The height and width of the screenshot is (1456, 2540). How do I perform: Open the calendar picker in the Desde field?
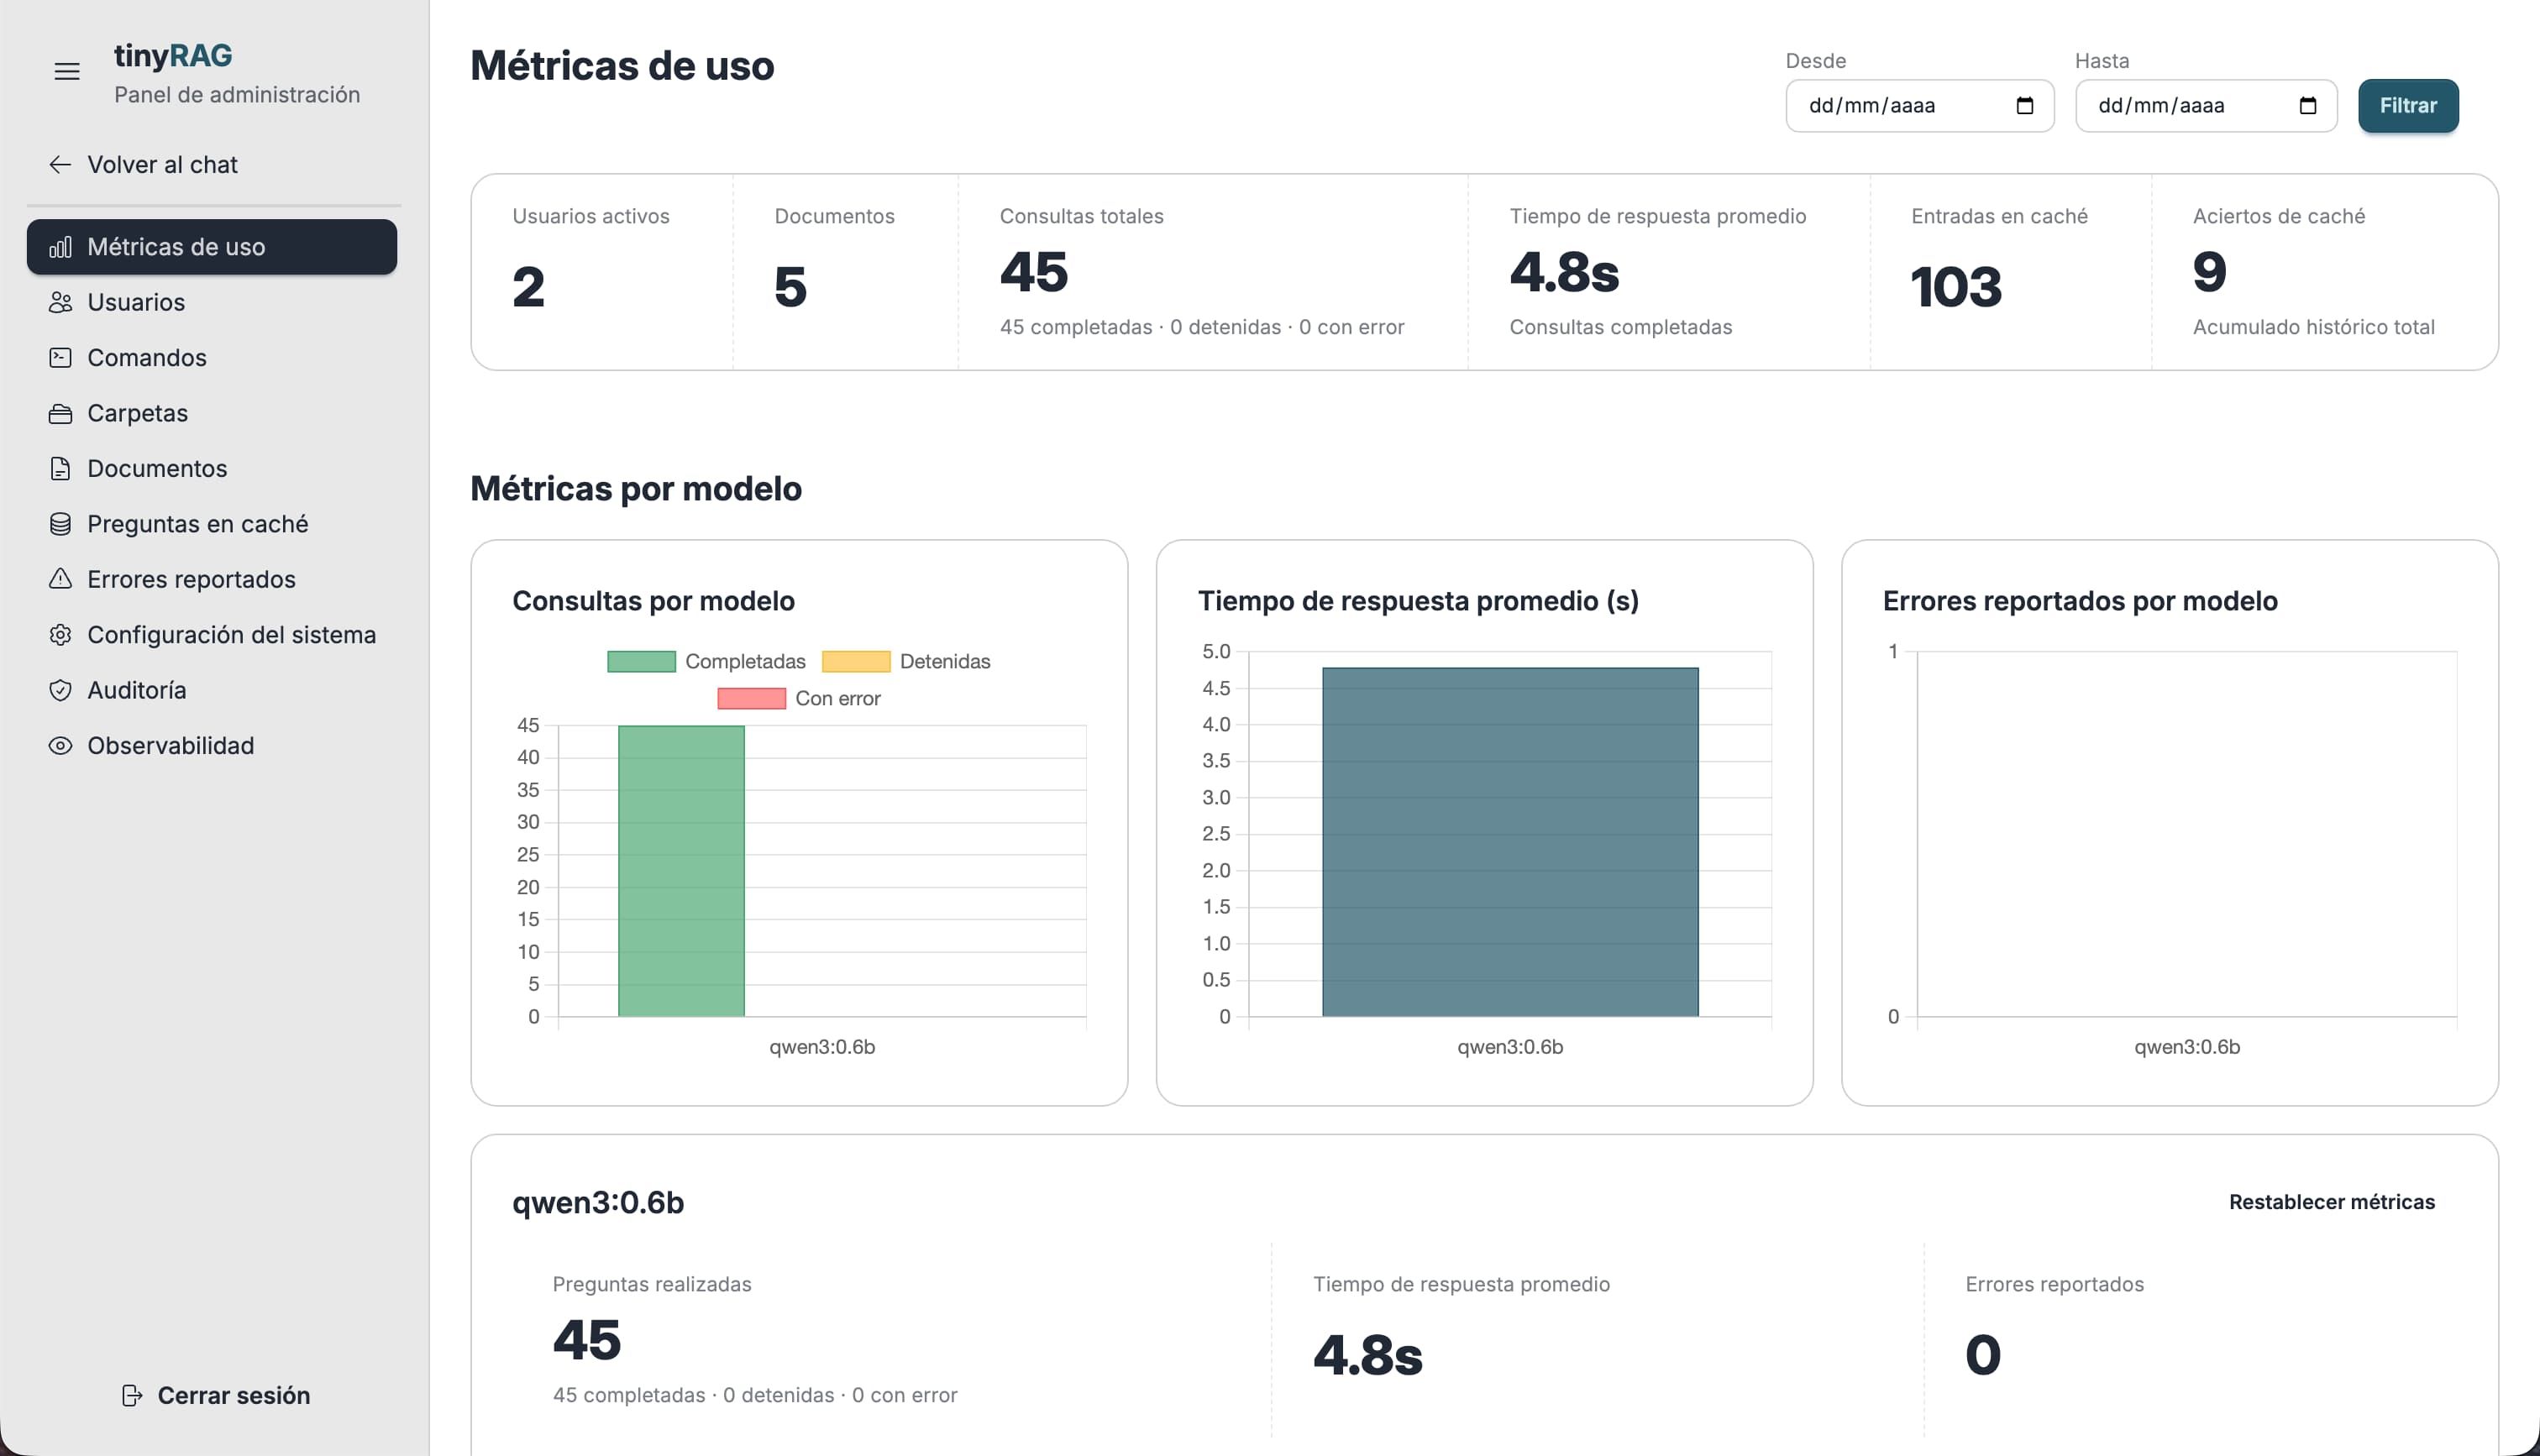click(x=2025, y=105)
